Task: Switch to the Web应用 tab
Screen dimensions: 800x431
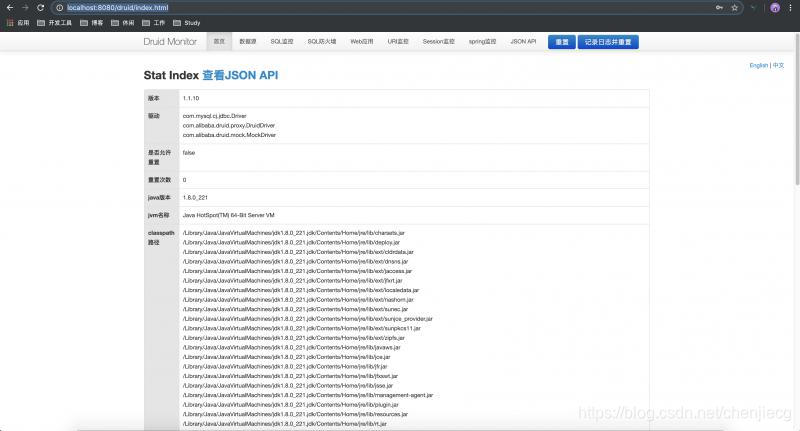Action: point(362,41)
